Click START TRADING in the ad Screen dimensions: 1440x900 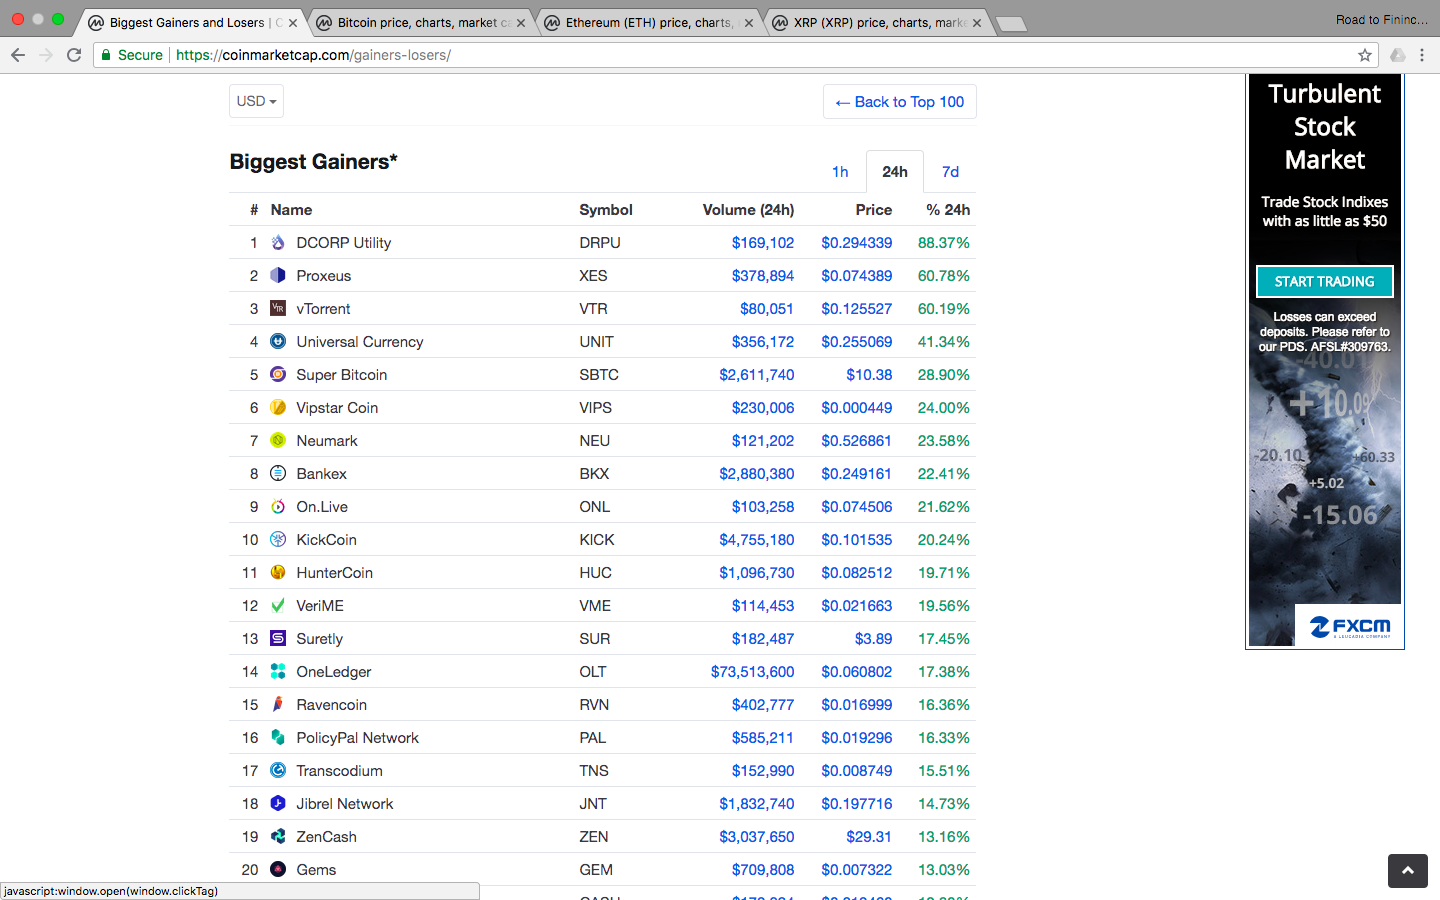1325,282
